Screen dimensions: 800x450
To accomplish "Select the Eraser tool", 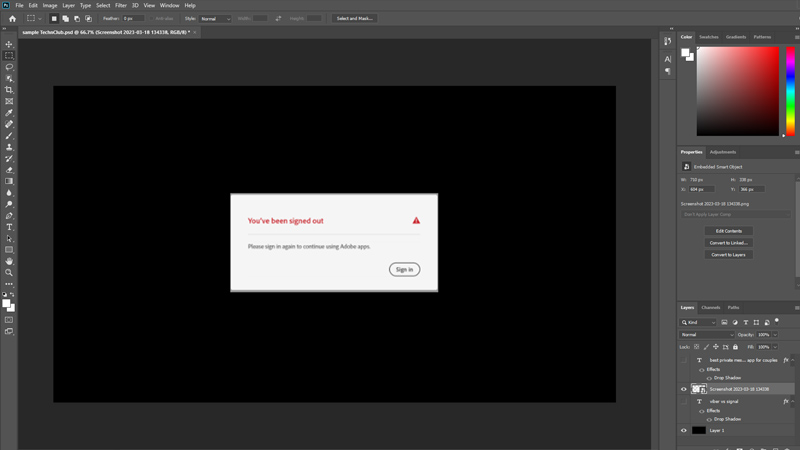I will tap(9, 170).
